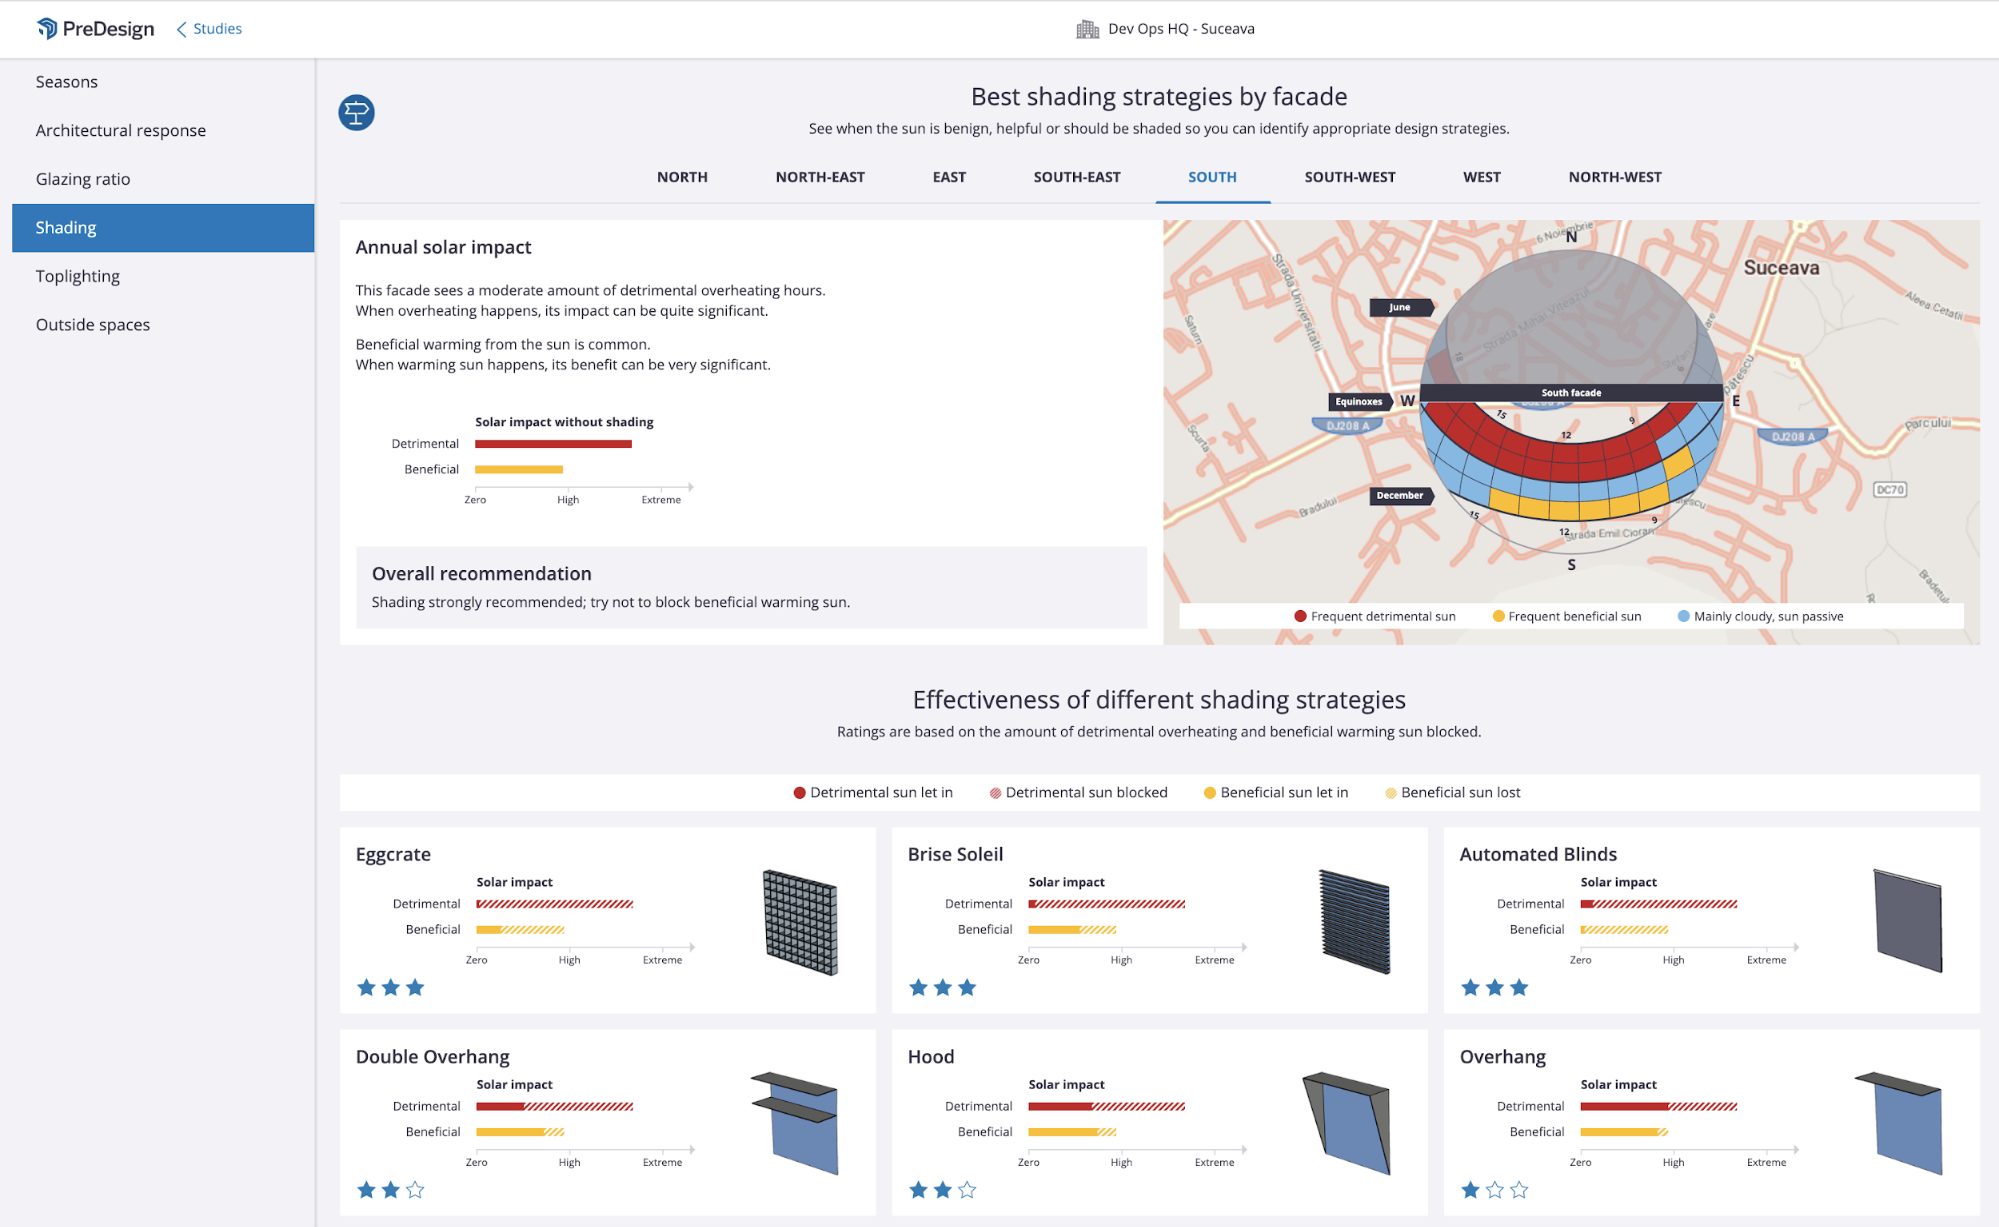The height and width of the screenshot is (1227, 1999).
Task: Click the blue signpost icon beside the heading
Action: (x=356, y=112)
